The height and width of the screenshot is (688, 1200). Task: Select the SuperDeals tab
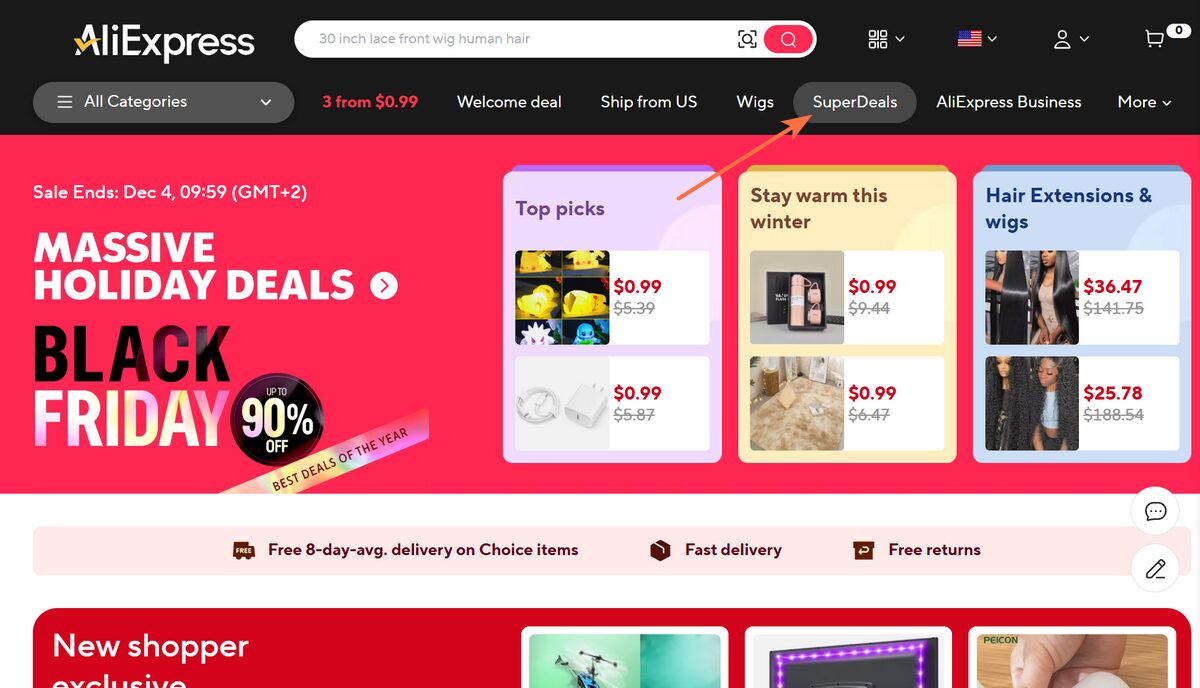(x=855, y=102)
